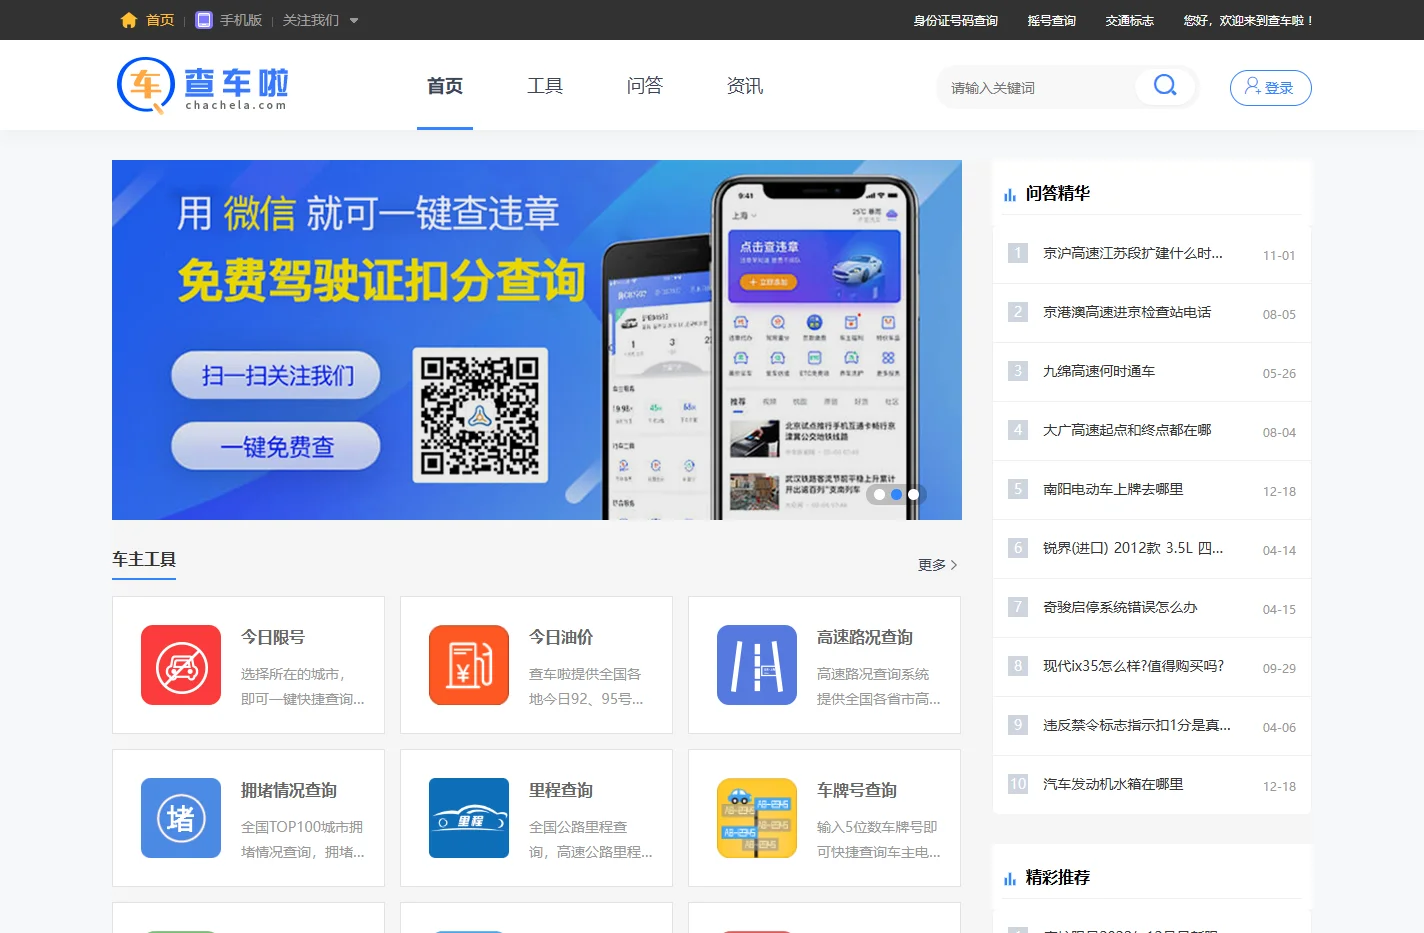
Task: Open the 里程查询 car icon
Action: [469, 818]
